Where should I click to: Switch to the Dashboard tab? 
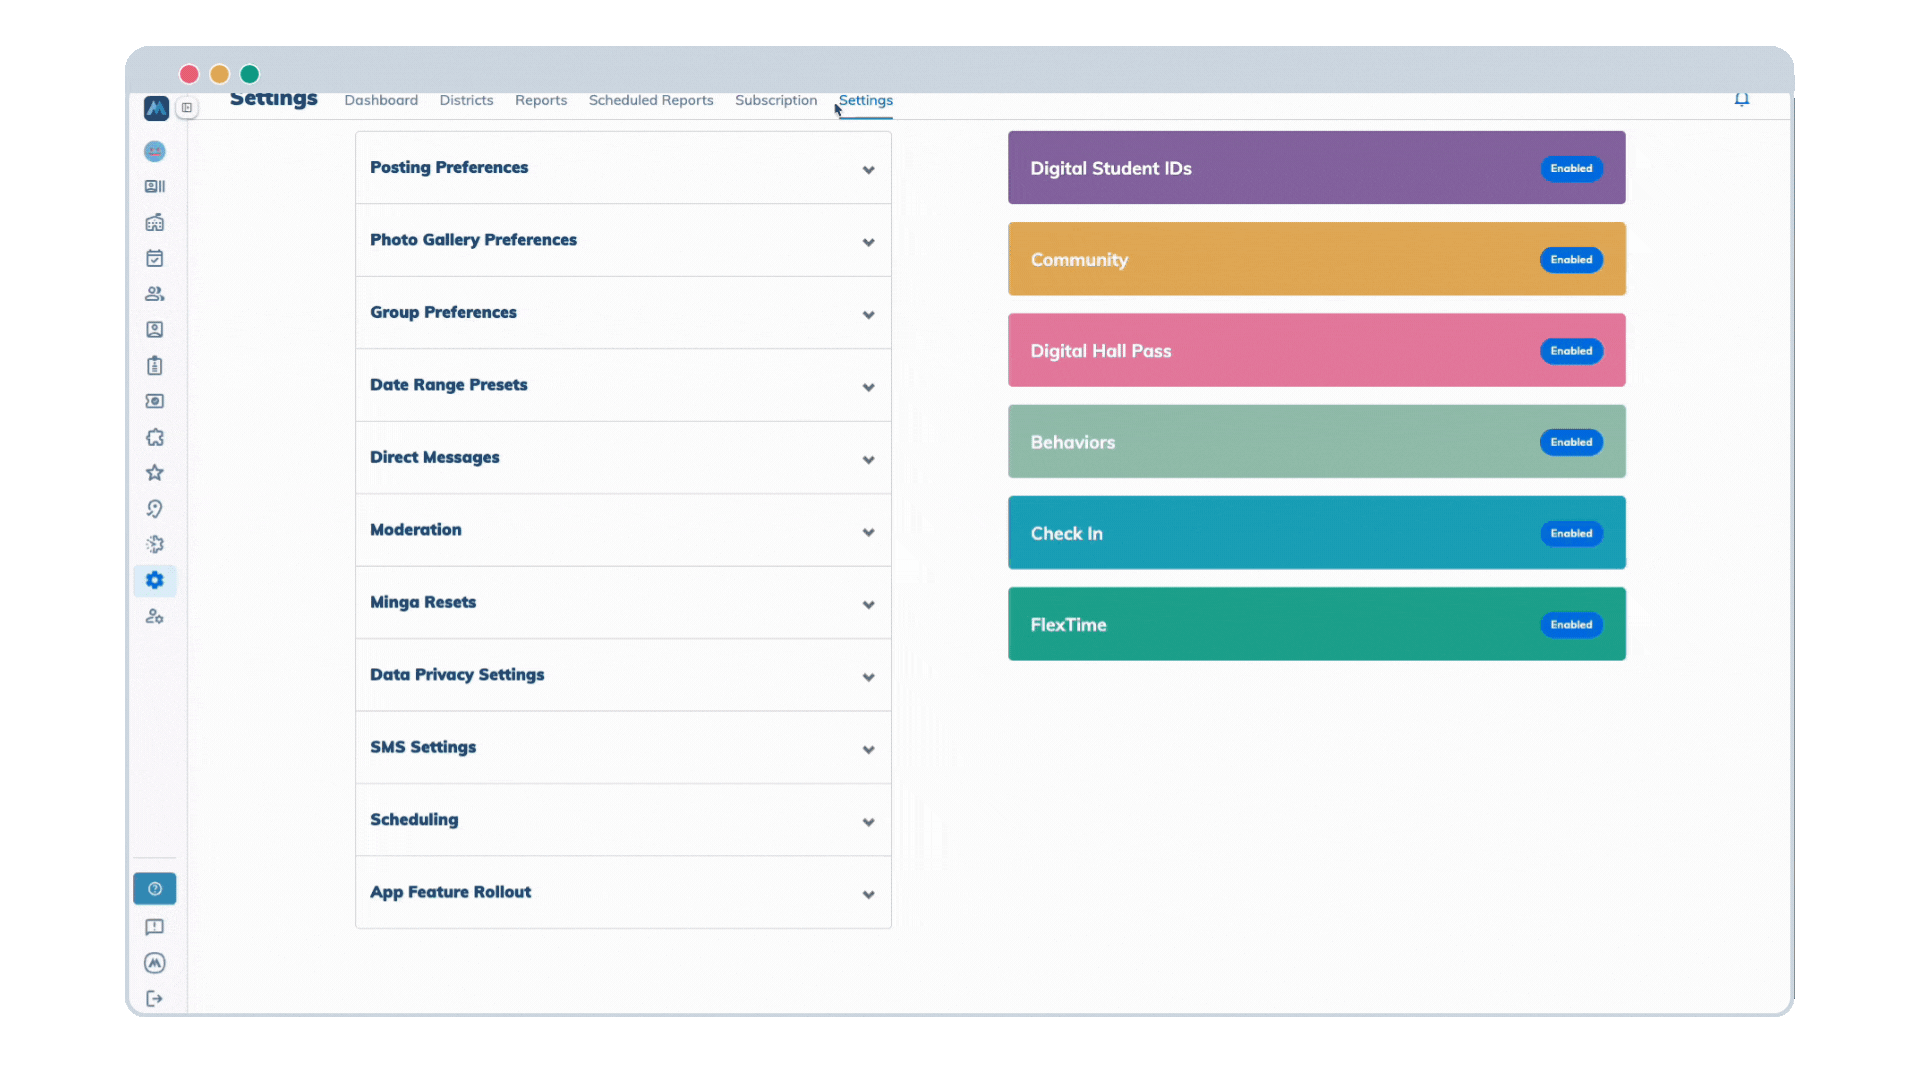(x=381, y=100)
